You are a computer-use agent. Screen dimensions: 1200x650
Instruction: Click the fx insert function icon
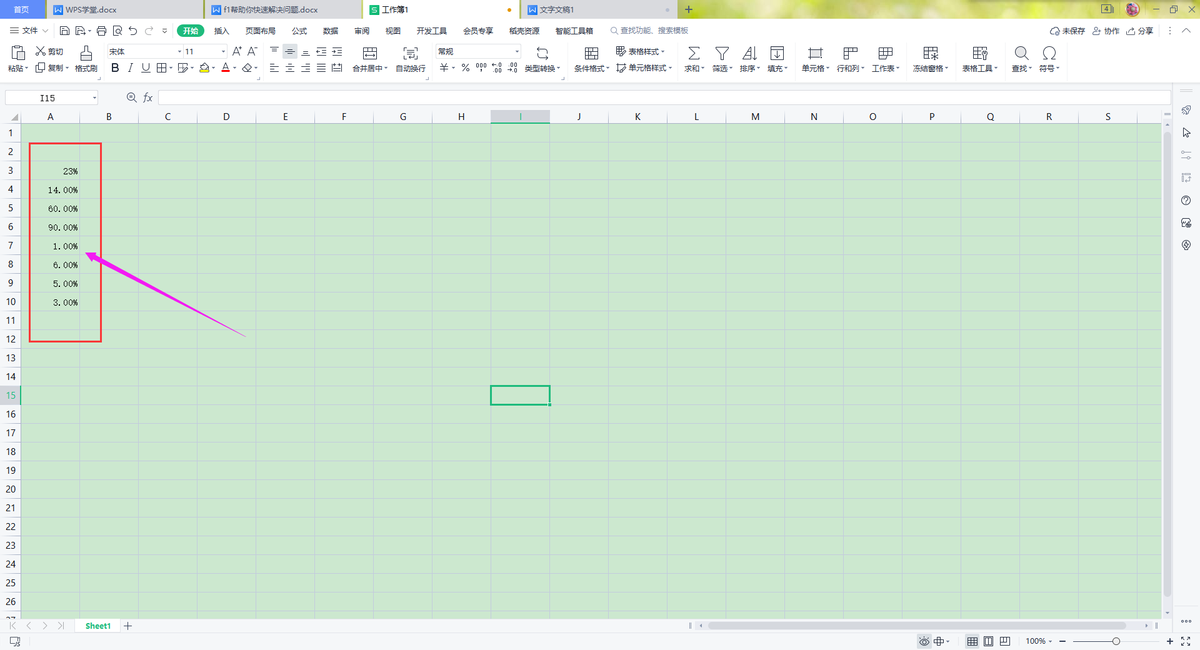148,98
